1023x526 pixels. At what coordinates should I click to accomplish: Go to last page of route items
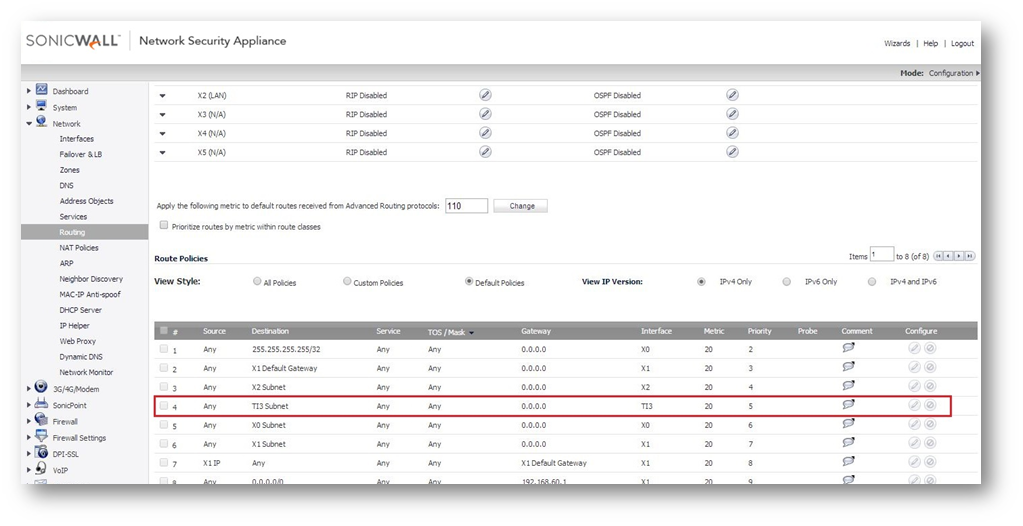click(x=970, y=256)
